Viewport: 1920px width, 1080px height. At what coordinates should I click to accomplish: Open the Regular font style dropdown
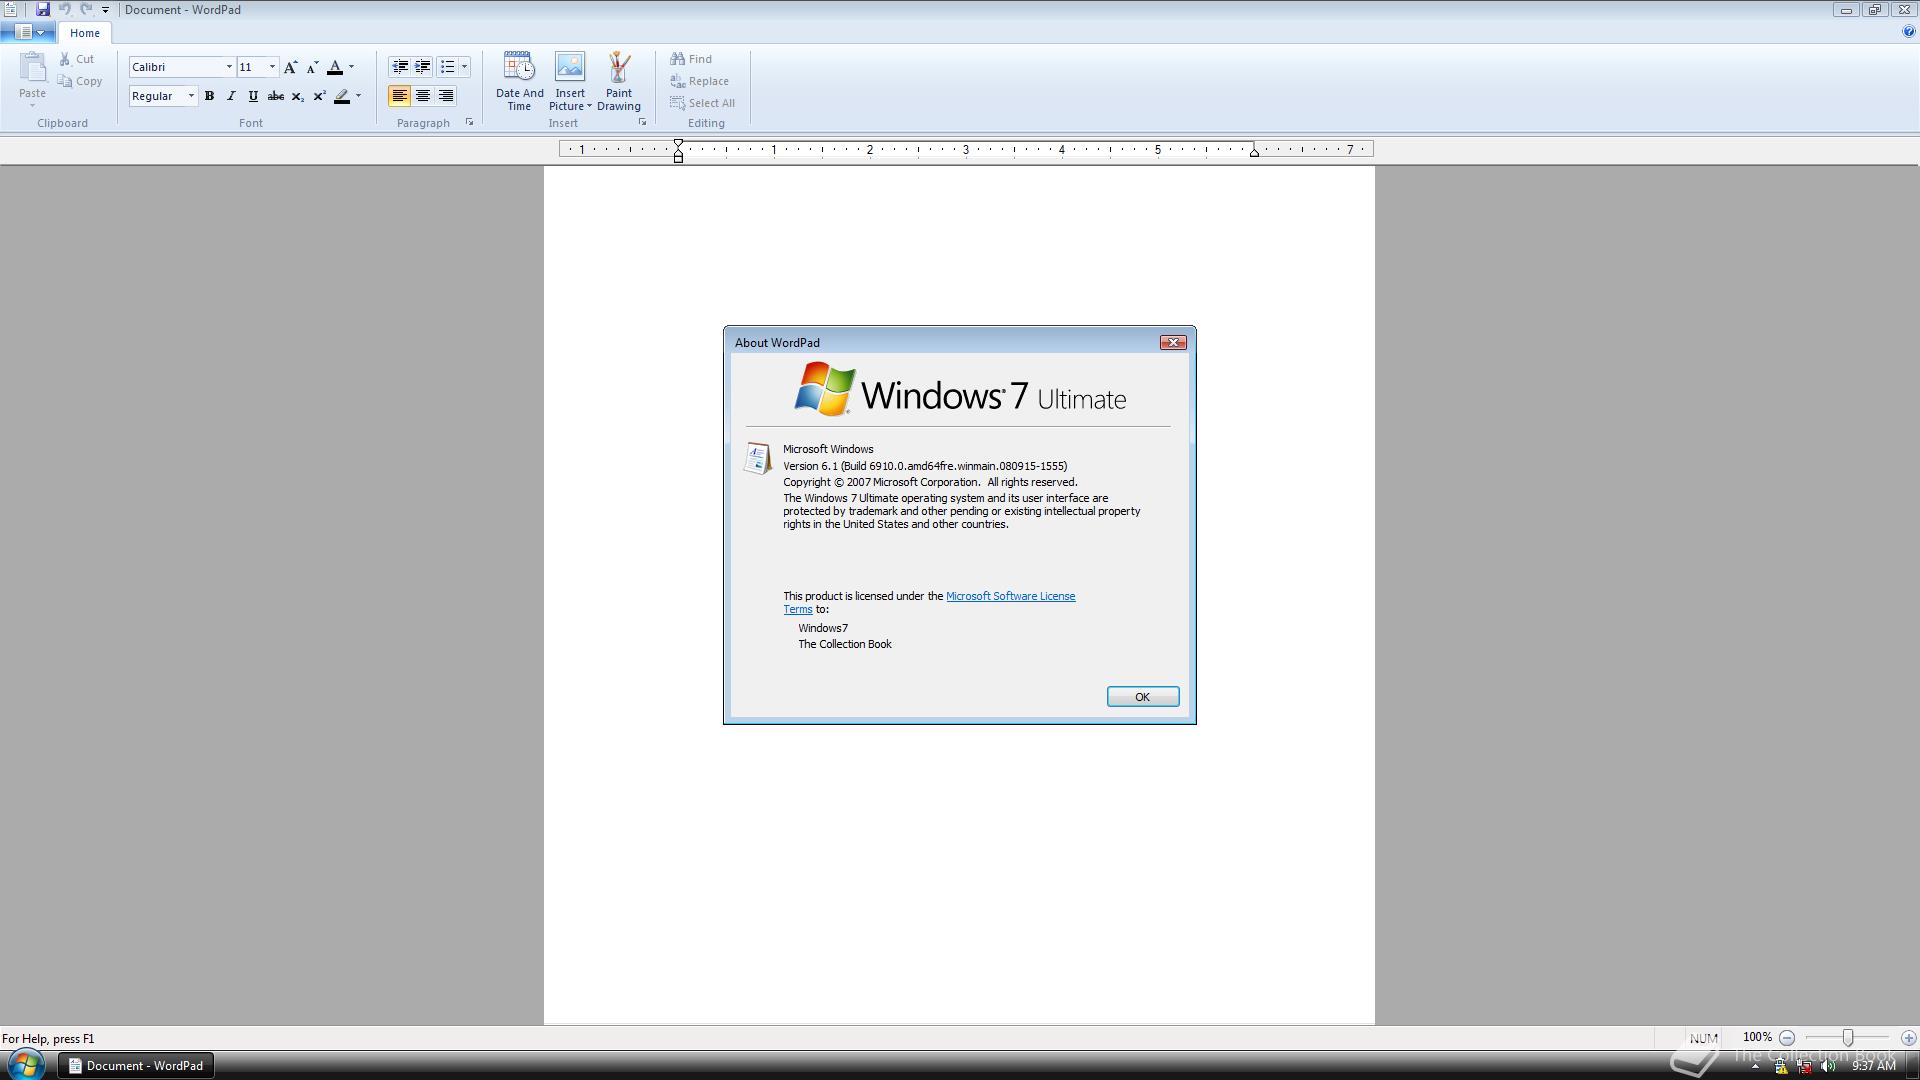click(191, 96)
